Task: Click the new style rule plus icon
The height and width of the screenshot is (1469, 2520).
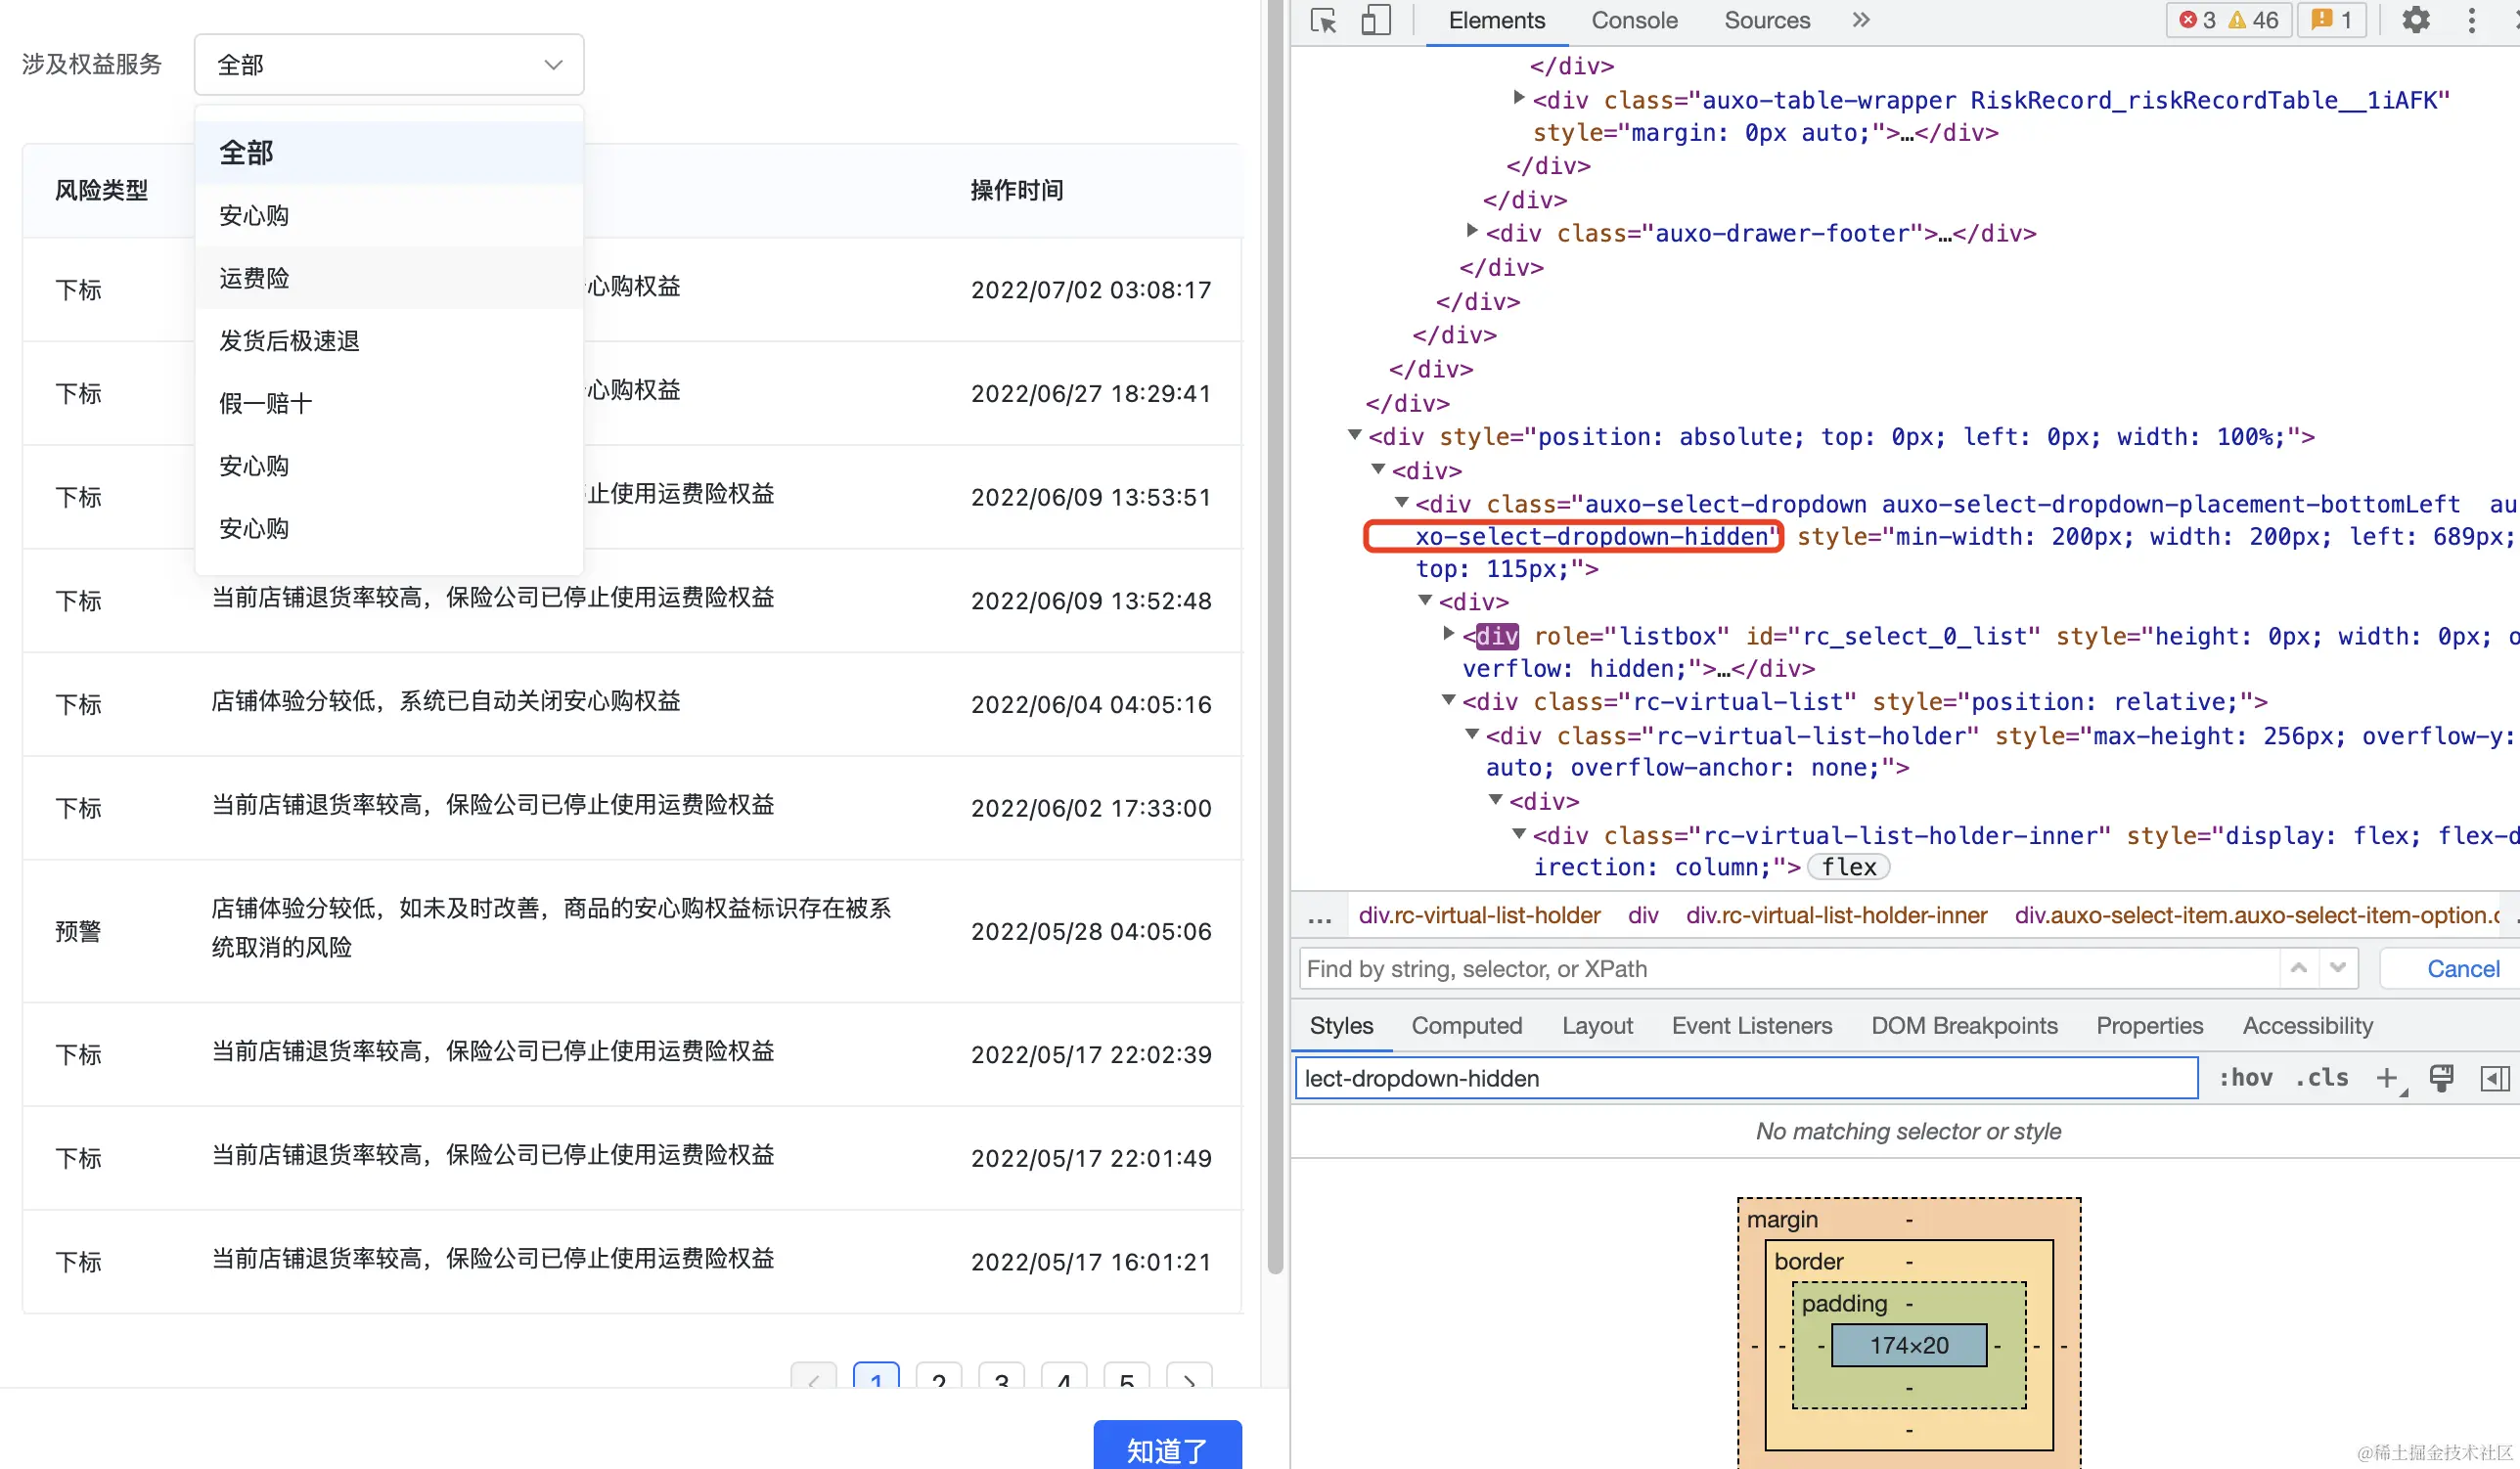Action: tap(2387, 1078)
